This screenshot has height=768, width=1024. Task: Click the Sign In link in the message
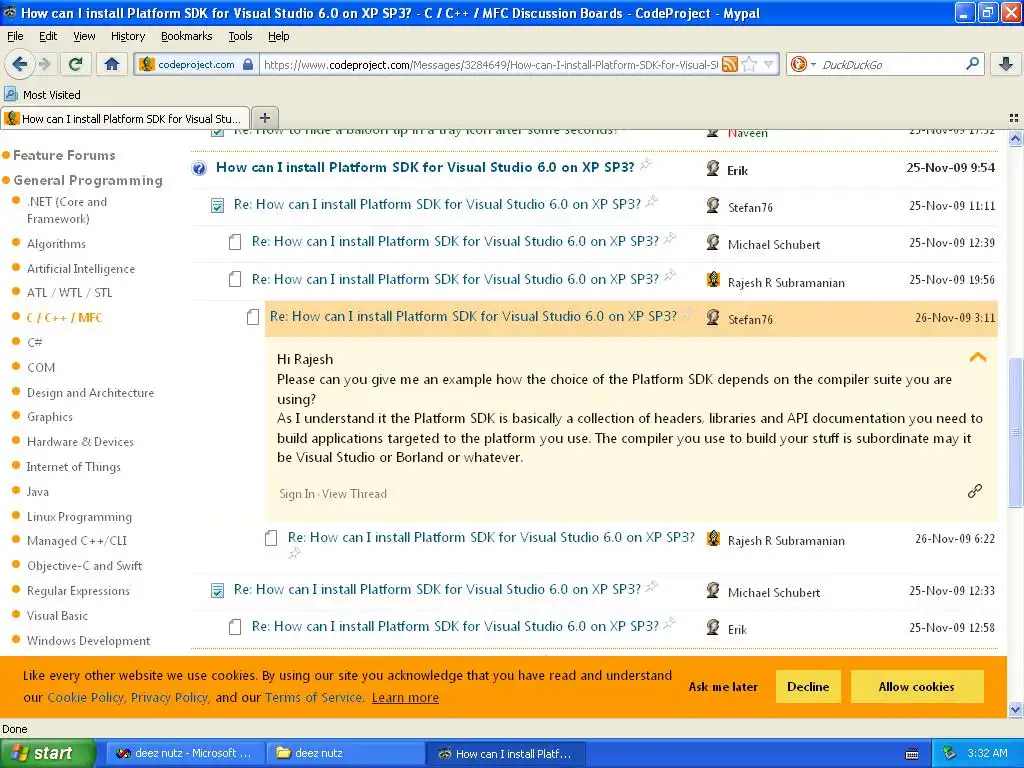(x=296, y=494)
